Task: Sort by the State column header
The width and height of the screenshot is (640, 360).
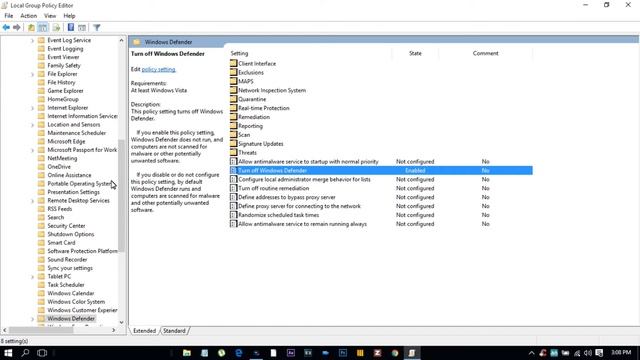Action: tap(415, 53)
